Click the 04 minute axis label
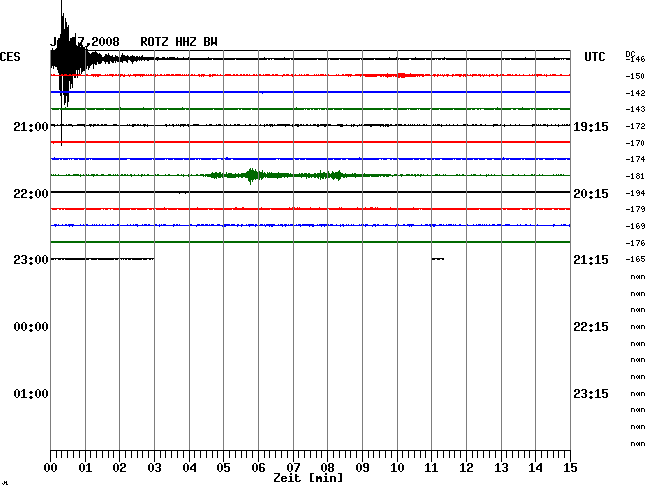The image size is (650, 494). 189,468
